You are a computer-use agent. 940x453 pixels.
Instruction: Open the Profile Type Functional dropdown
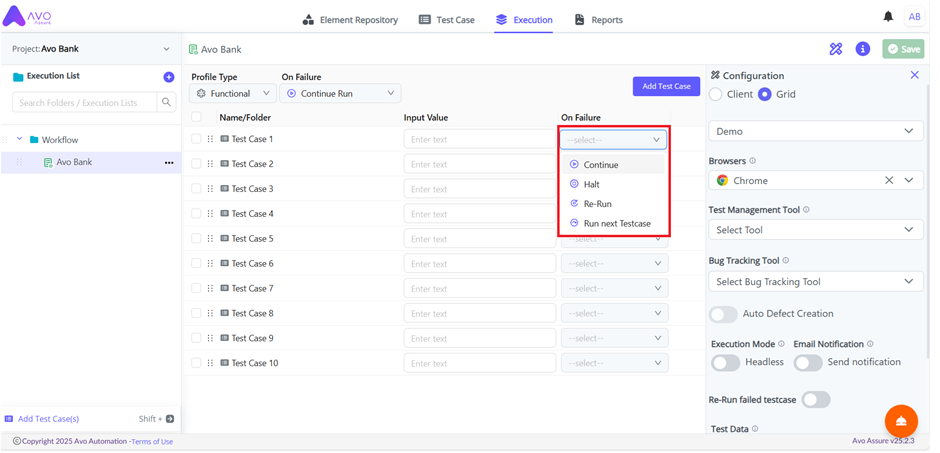233,94
